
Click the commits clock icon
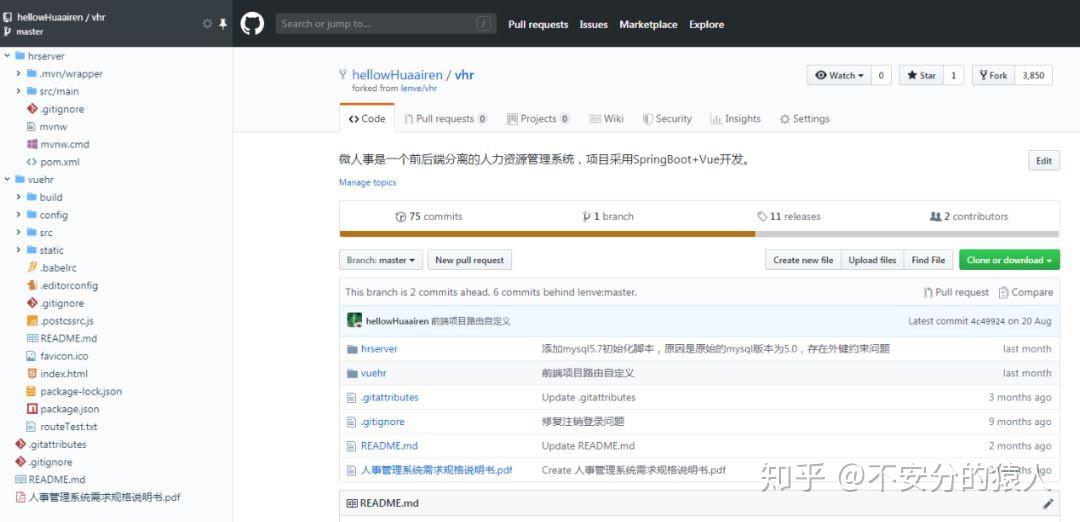coord(401,216)
